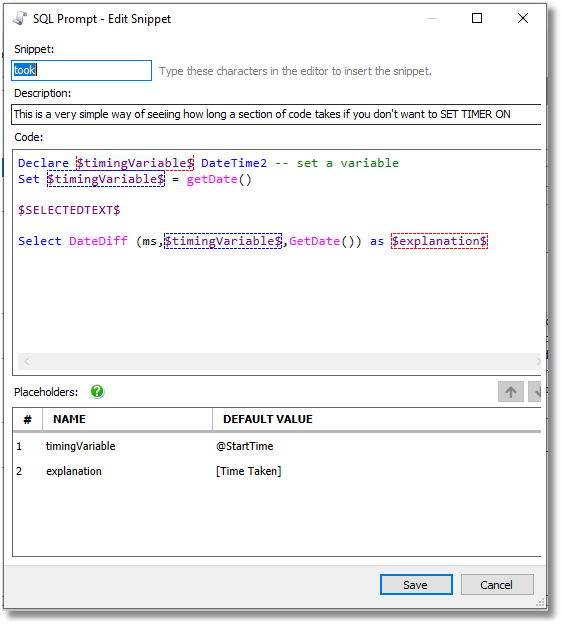Save the snippet
Viewport: 562px width, 625px height.
(x=416, y=584)
